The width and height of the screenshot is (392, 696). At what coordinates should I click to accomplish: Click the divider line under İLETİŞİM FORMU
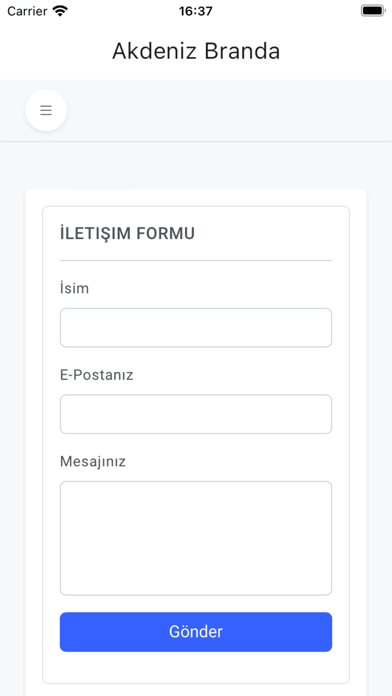[196, 261]
